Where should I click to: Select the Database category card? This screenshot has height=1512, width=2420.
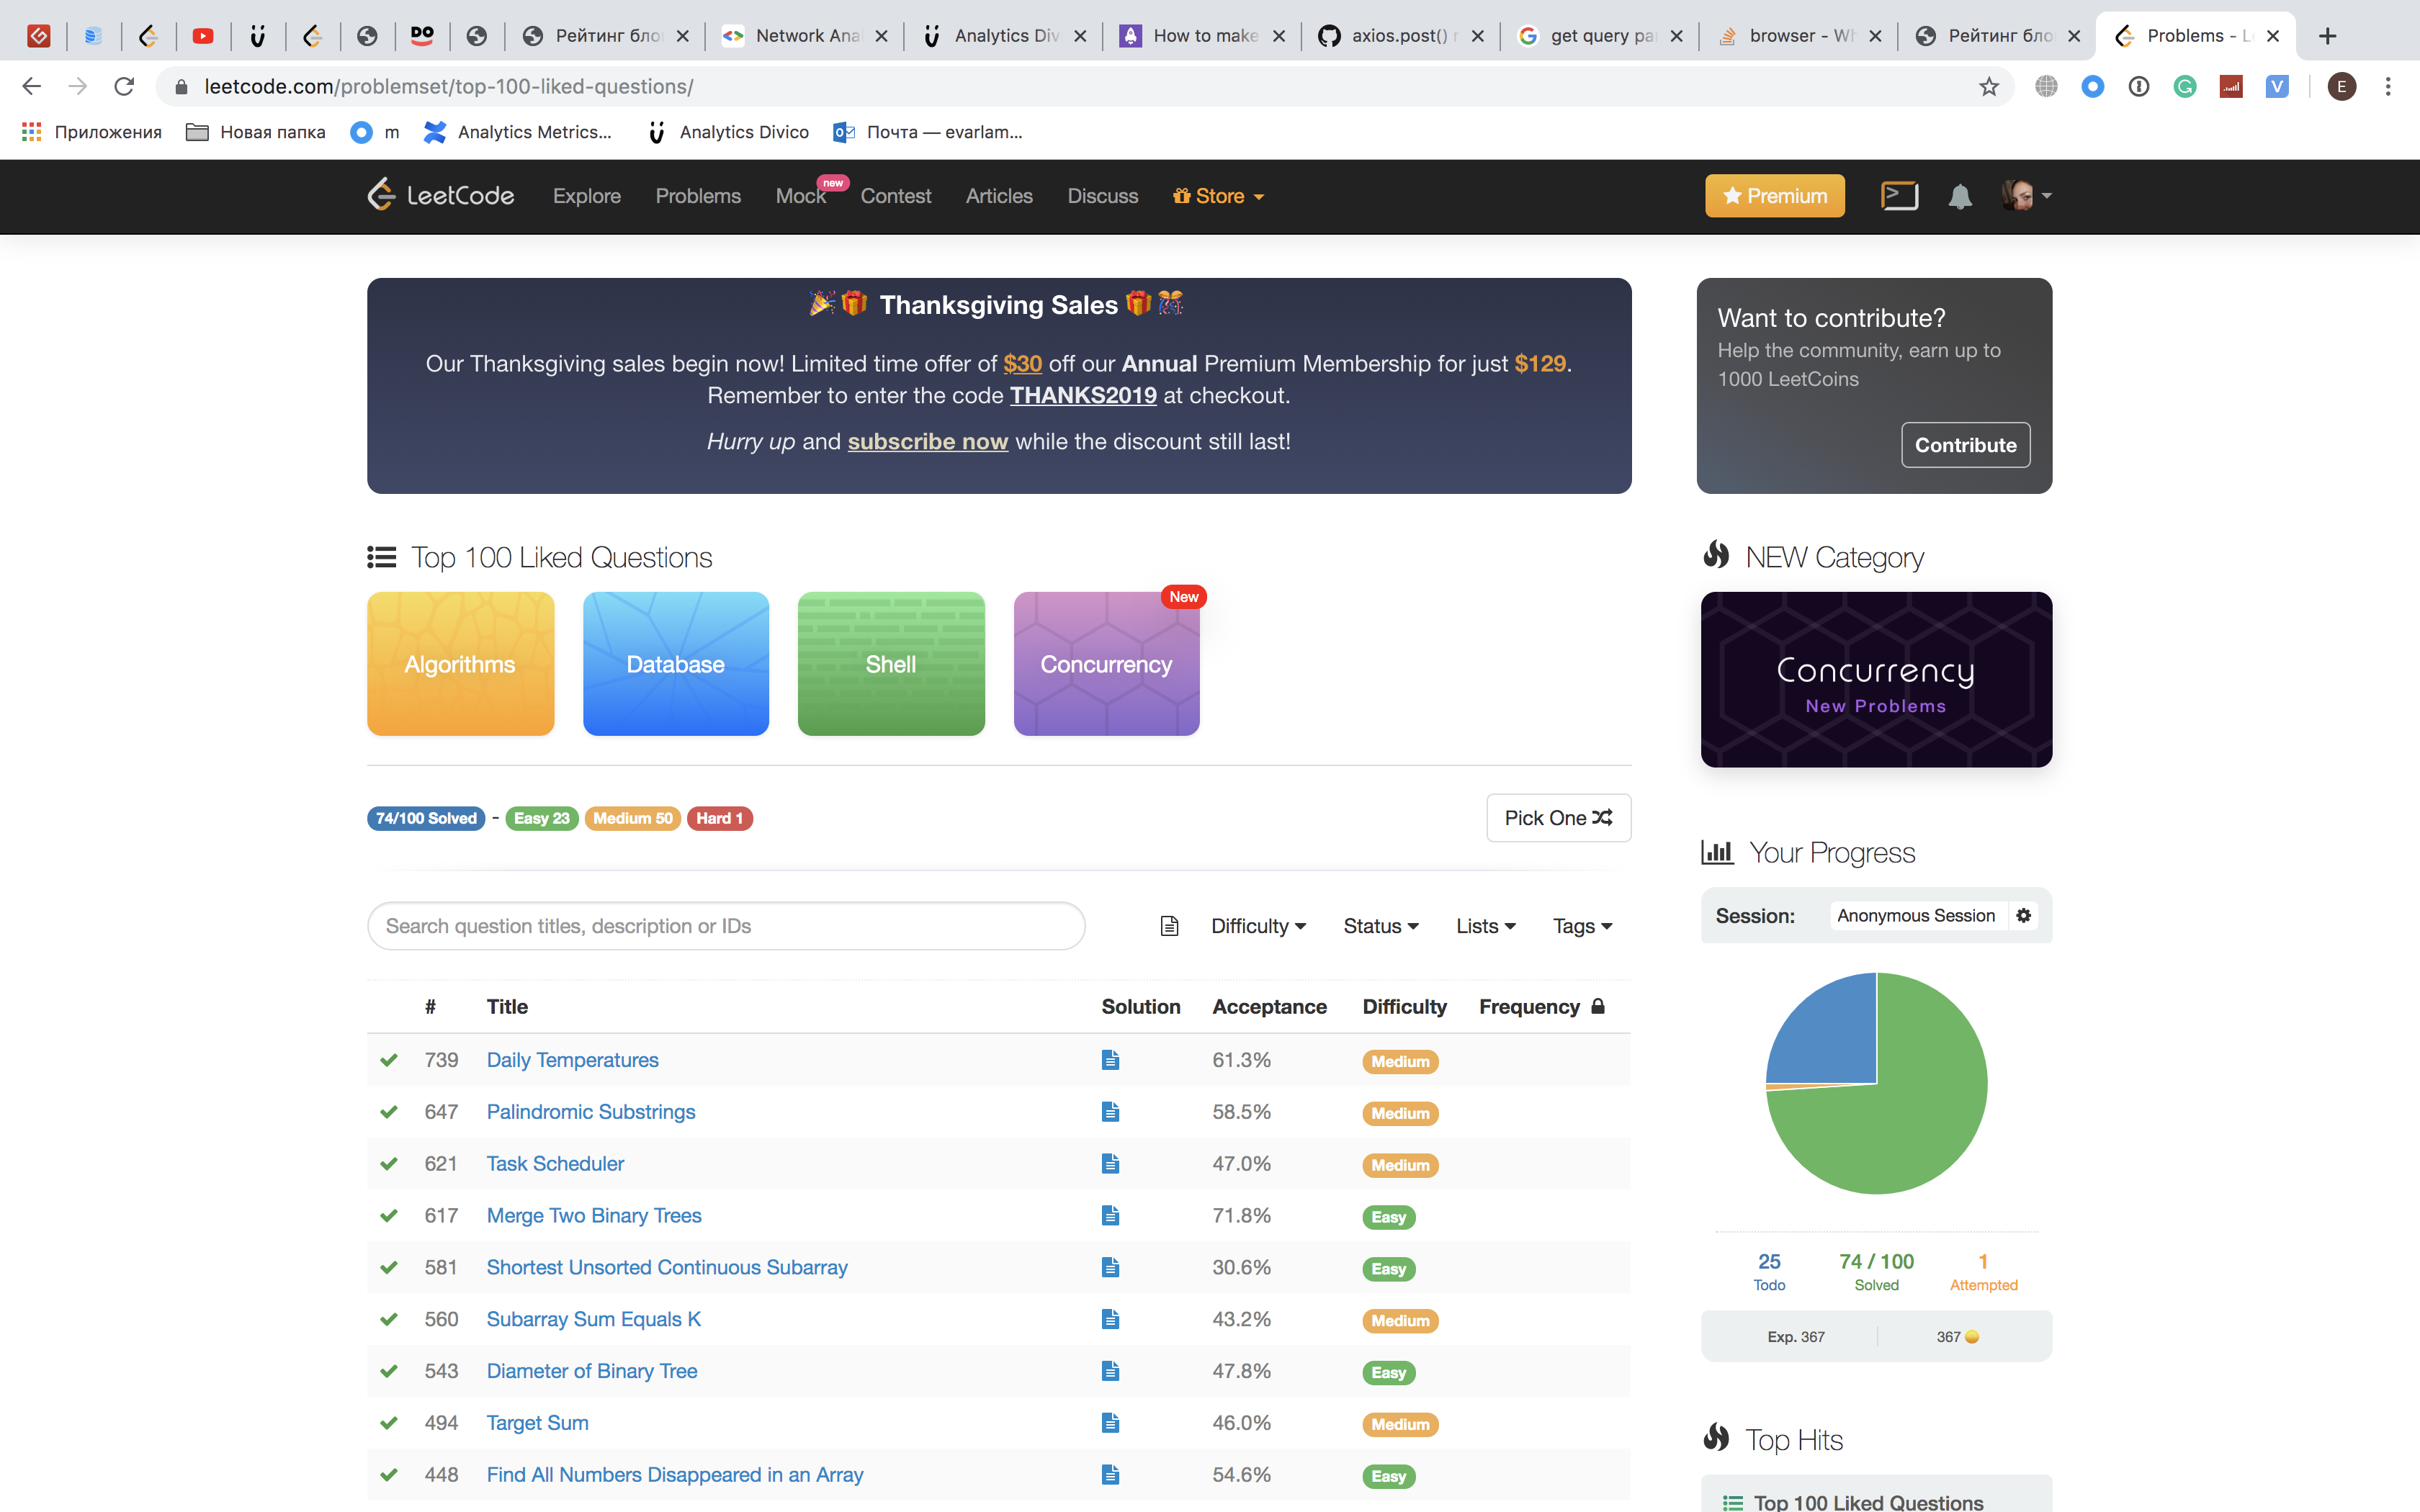(676, 664)
